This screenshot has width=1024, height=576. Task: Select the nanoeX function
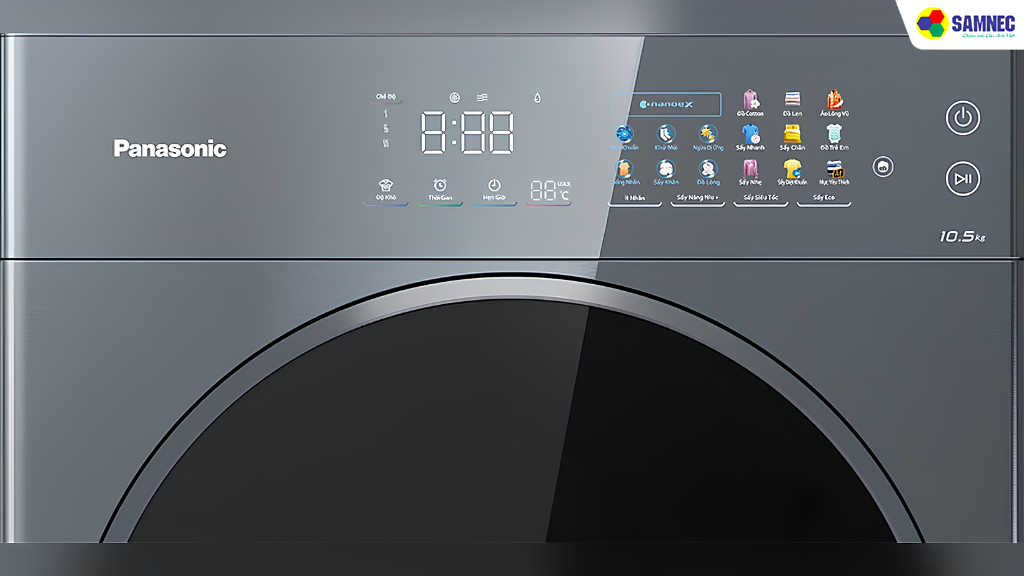(666, 104)
